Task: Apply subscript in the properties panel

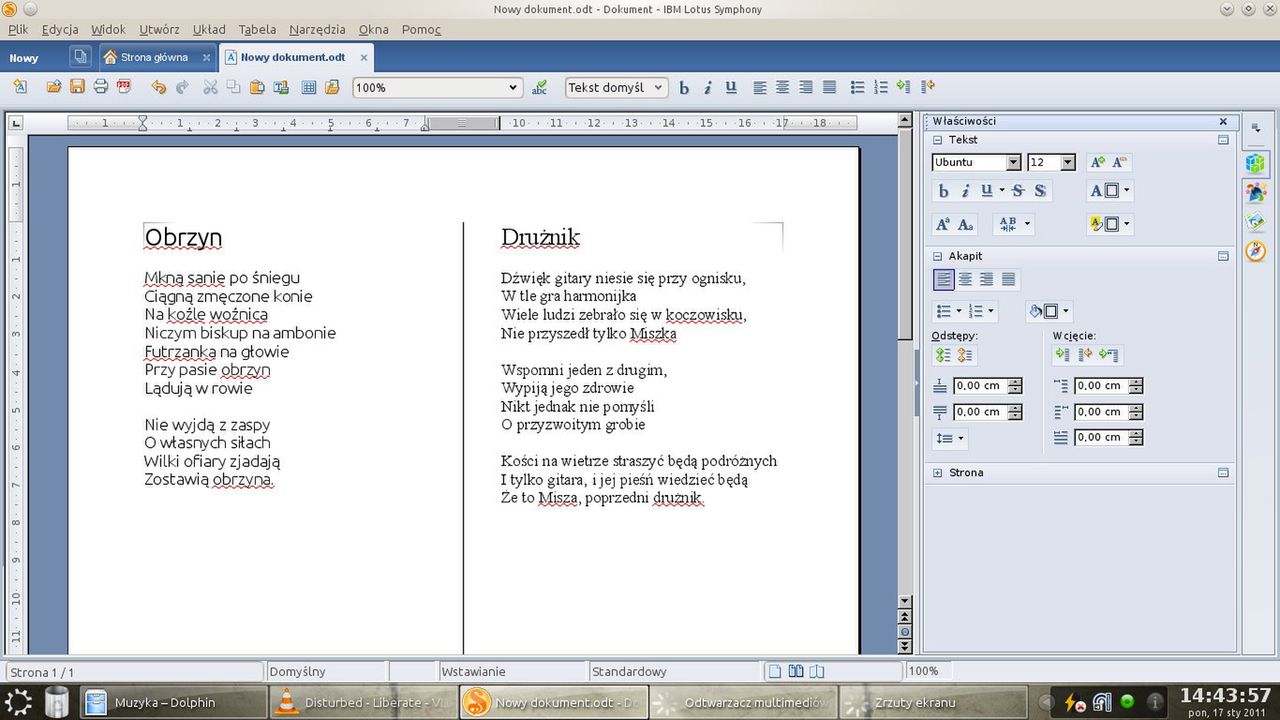Action: point(965,224)
